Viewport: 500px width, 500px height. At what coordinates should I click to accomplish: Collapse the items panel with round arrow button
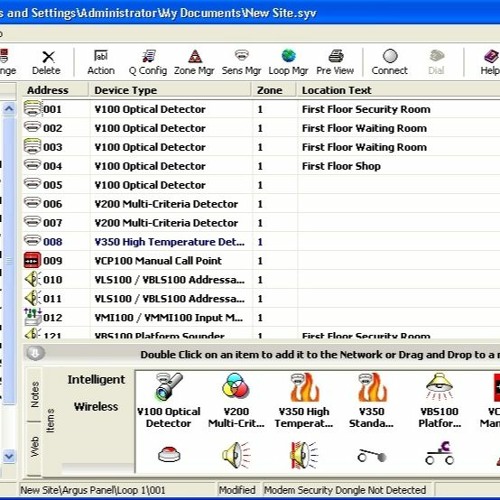click(x=35, y=353)
